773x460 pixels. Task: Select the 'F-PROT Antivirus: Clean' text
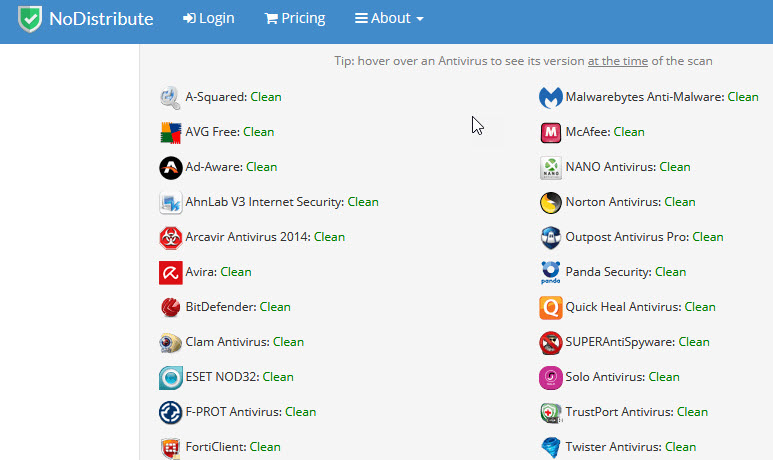pos(251,412)
